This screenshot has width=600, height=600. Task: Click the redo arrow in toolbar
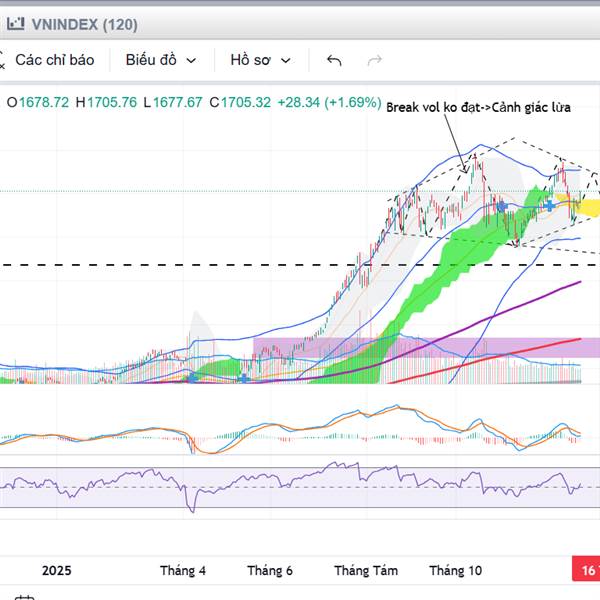(375, 60)
